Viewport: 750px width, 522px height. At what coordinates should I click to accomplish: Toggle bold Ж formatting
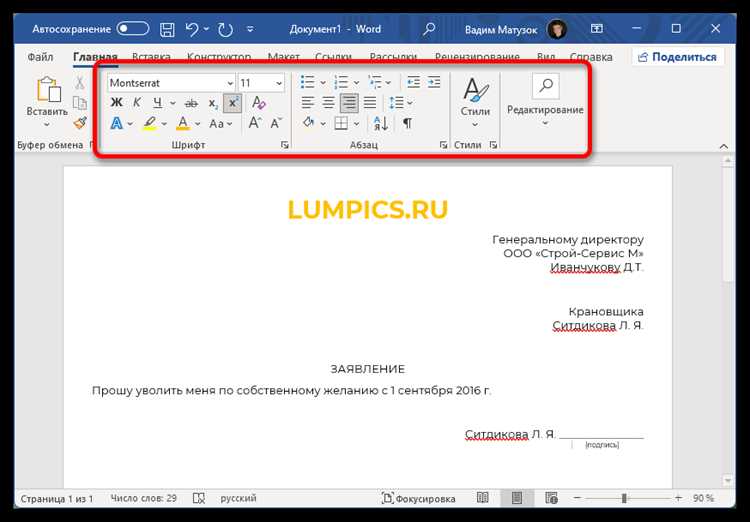point(116,103)
